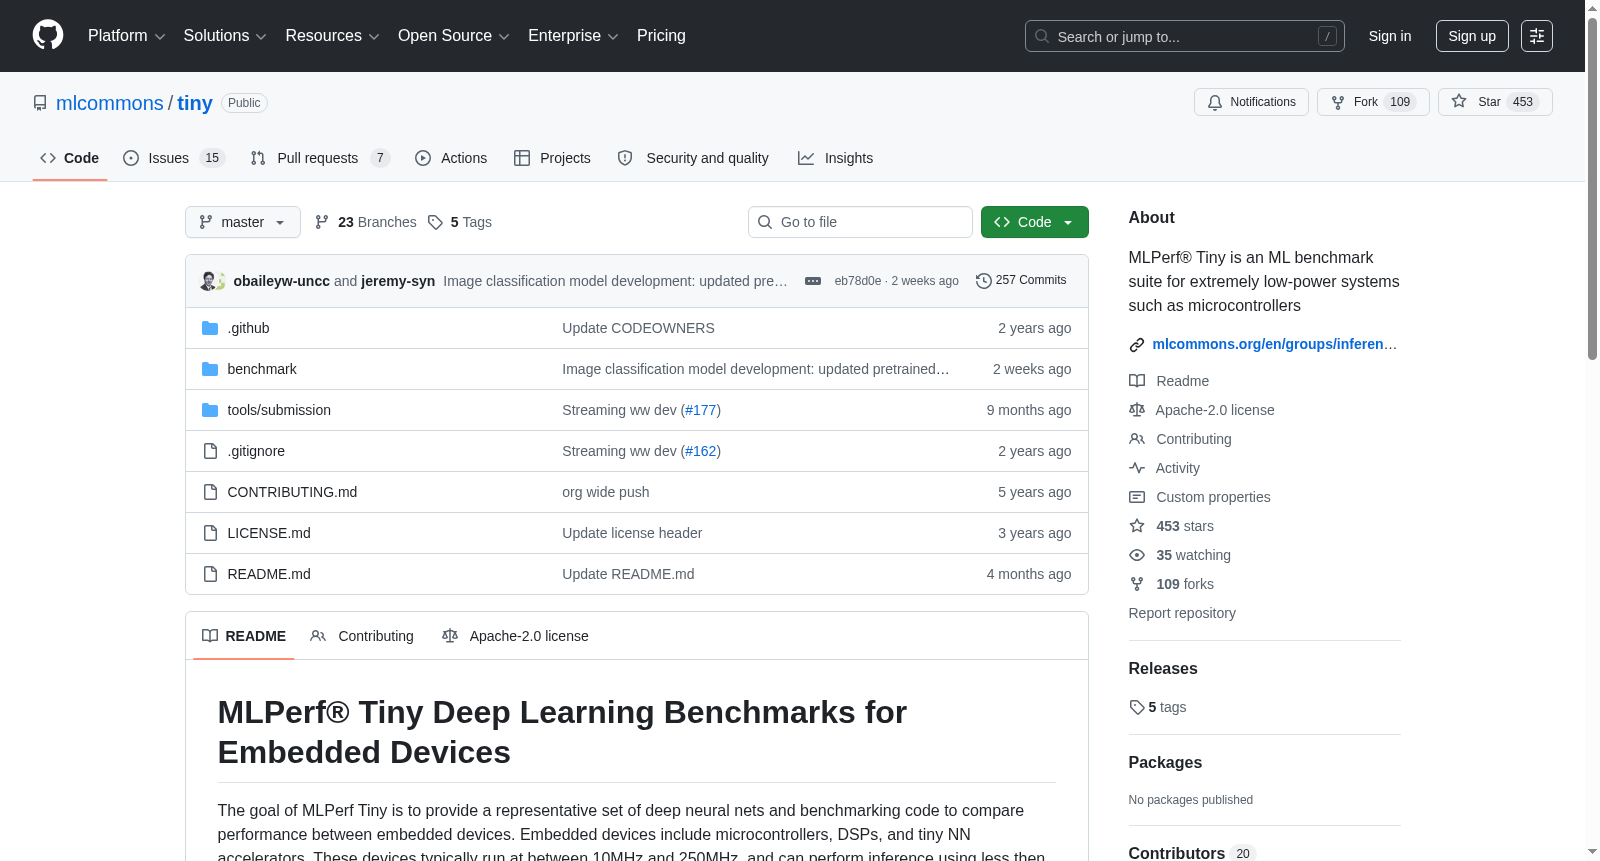Click the eye icon beside 35 watching
The width and height of the screenshot is (1600, 861).
point(1137,555)
